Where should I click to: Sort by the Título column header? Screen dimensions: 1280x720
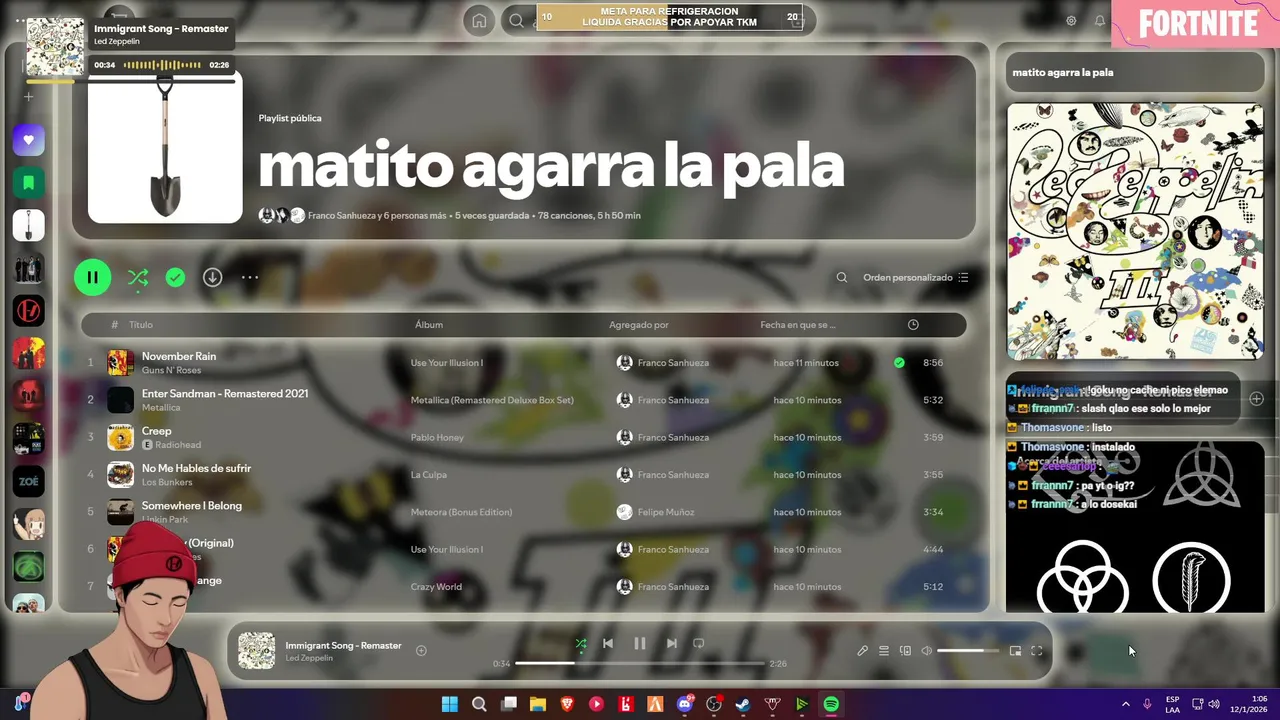pos(141,324)
